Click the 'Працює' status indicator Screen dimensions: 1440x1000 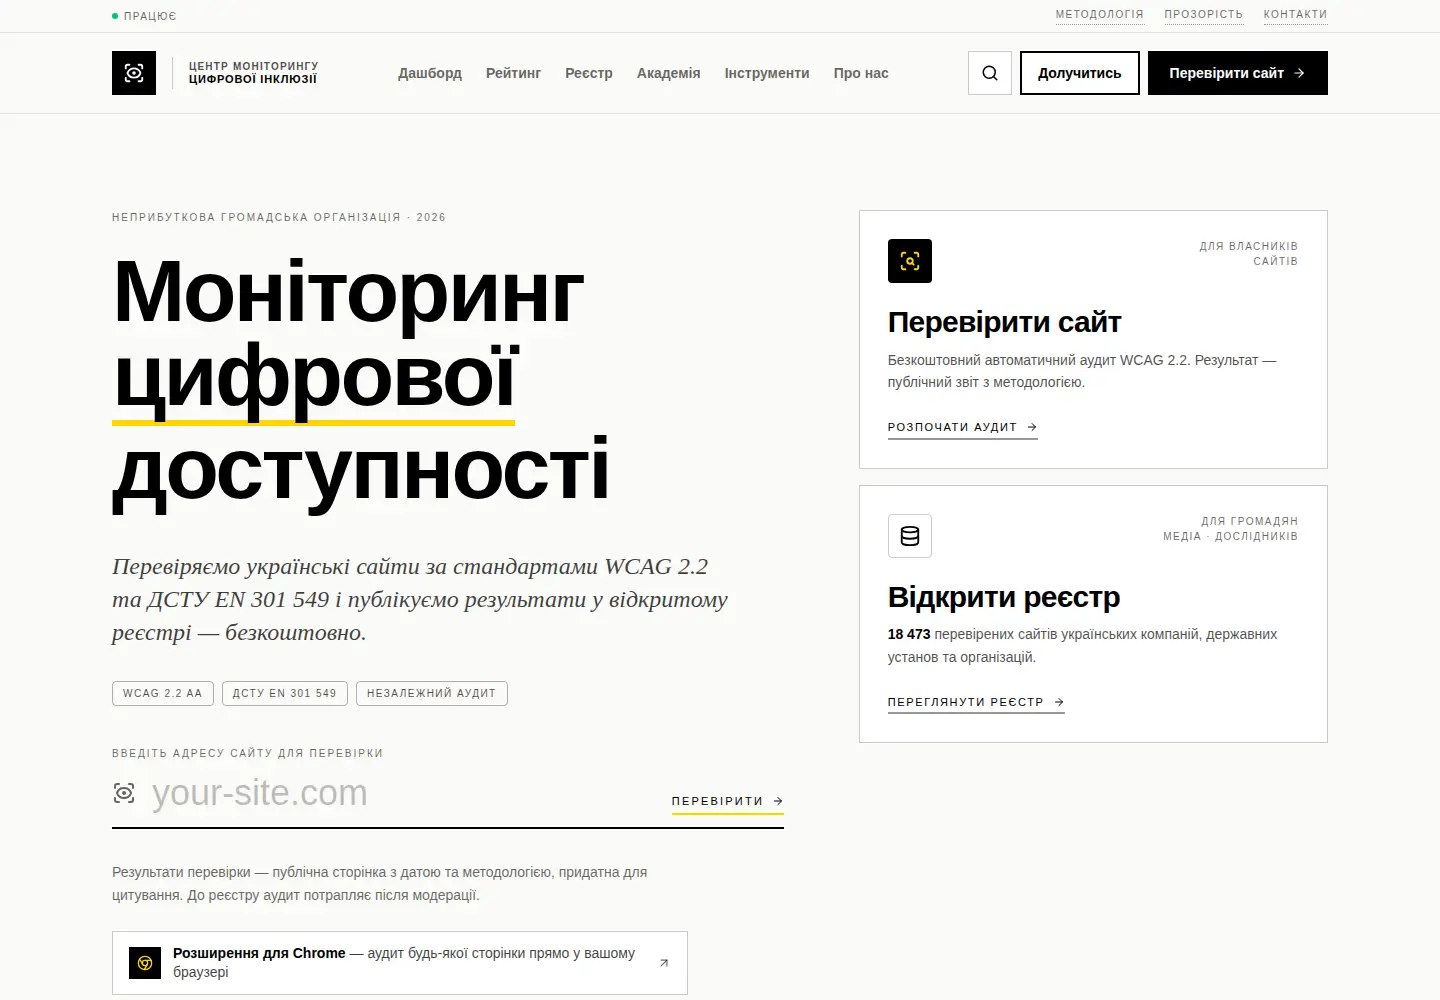(x=144, y=16)
